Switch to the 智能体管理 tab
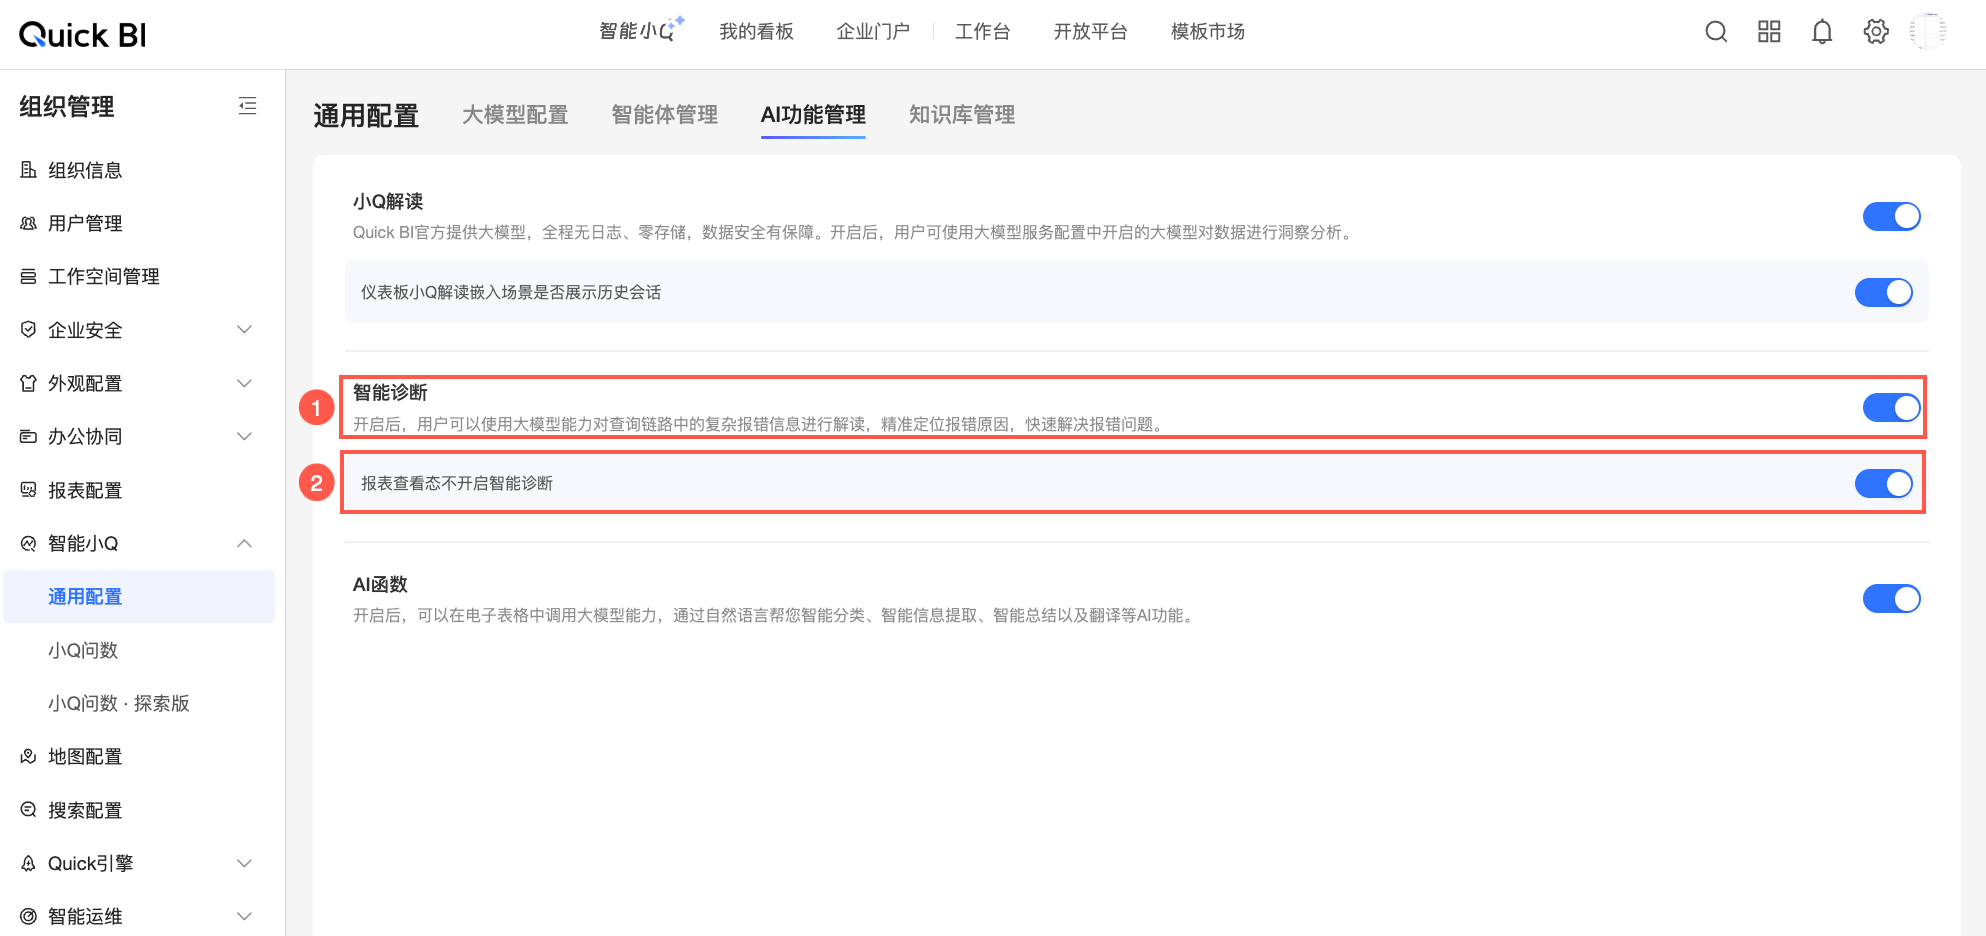1986x936 pixels. 665,115
